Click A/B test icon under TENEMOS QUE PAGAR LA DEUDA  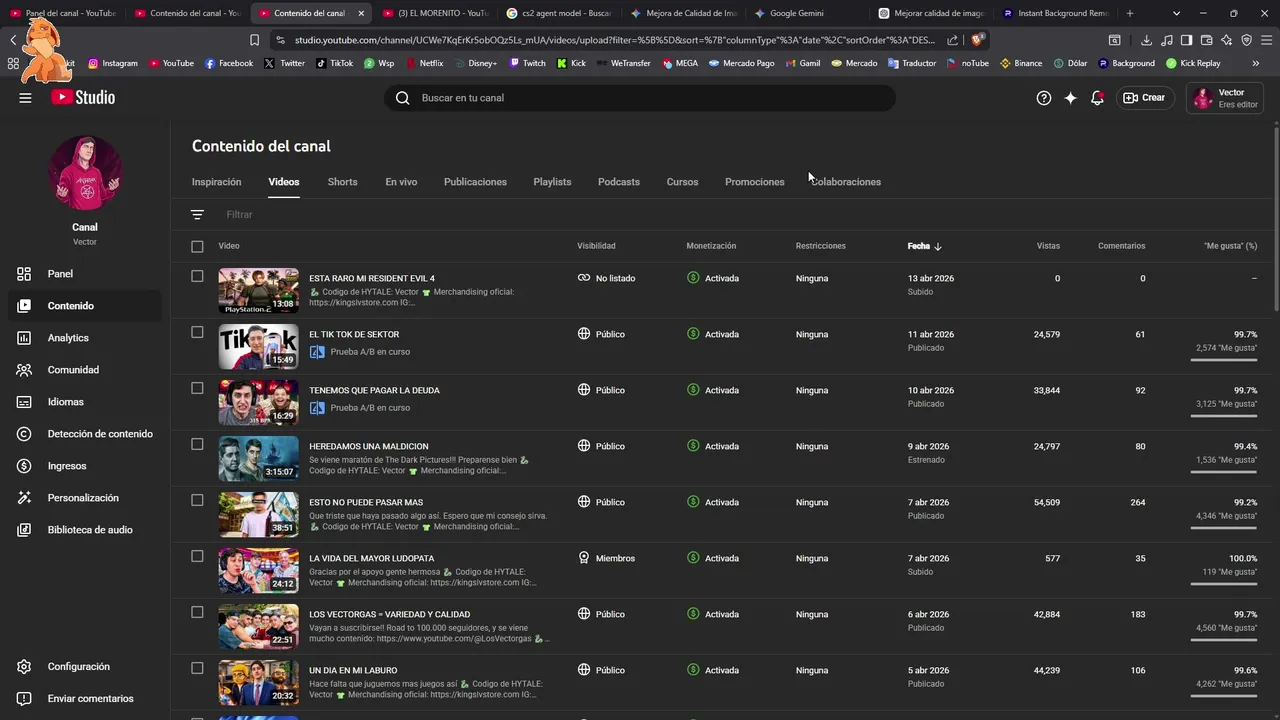tap(317, 408)
